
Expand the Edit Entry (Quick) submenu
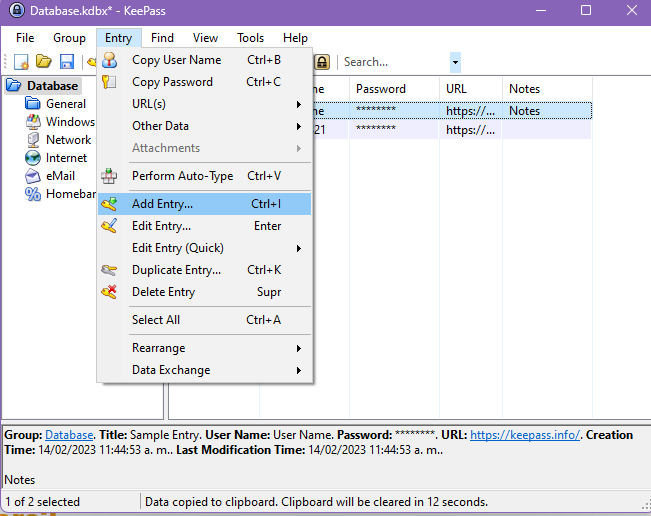click(299, 248)
